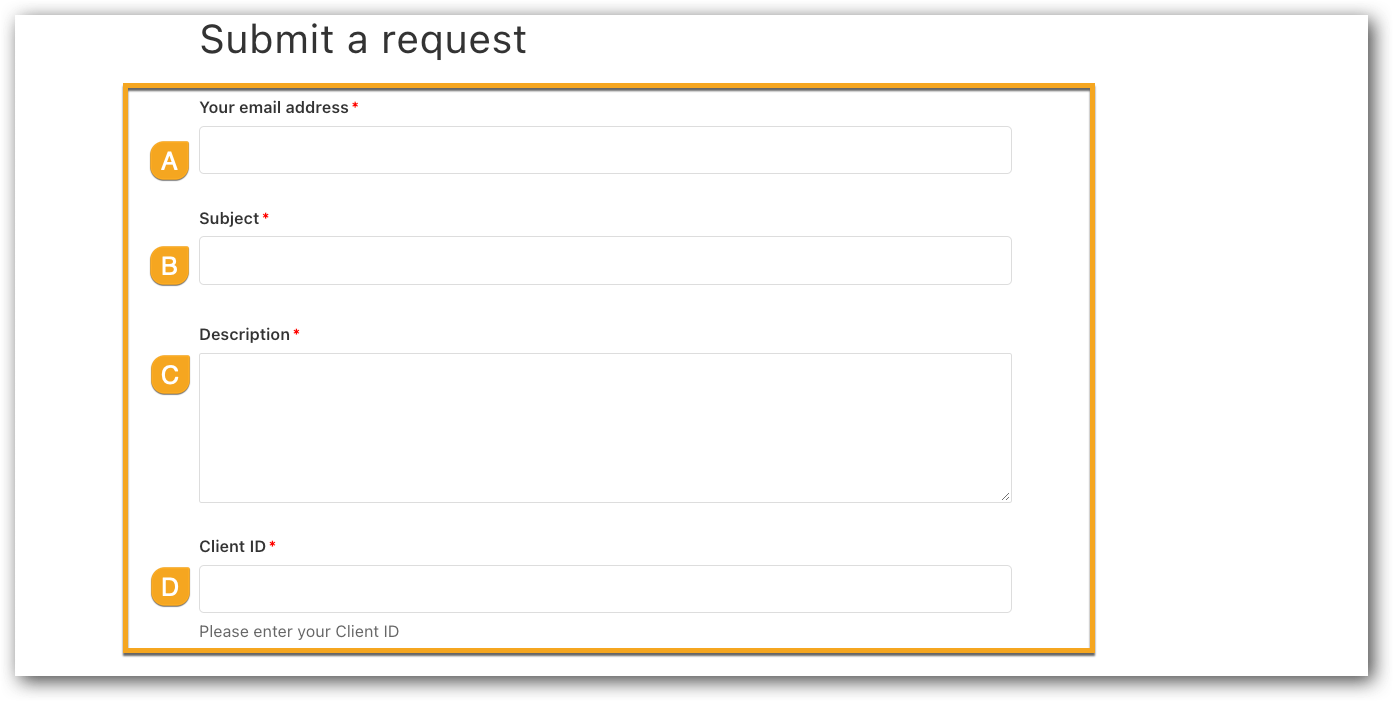Focus the Your email address input field

click(605, 150)
